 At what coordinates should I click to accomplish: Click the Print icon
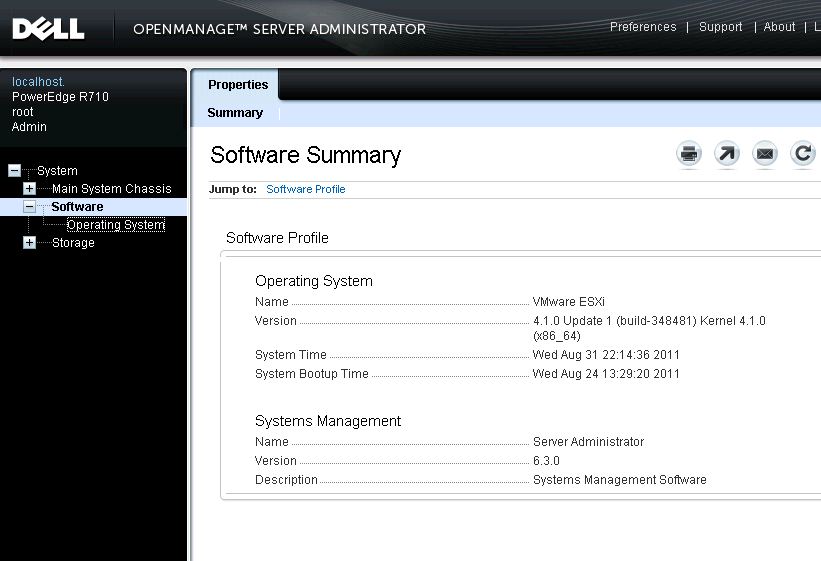[x=689, y=154]
